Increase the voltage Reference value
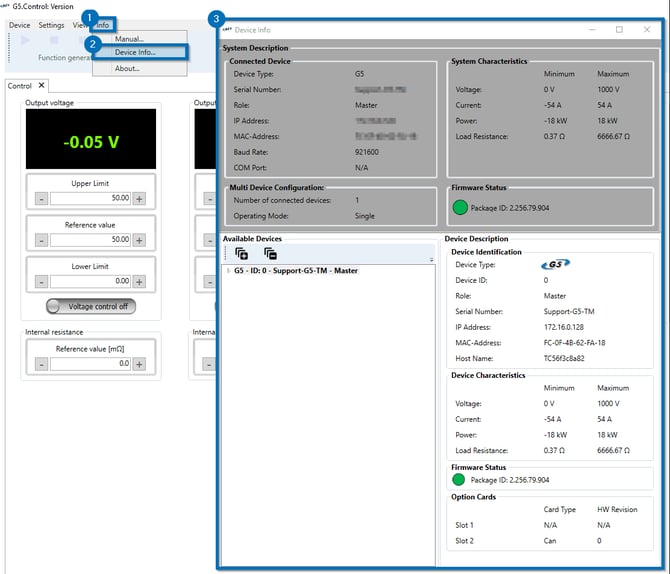 click(139, 240)
